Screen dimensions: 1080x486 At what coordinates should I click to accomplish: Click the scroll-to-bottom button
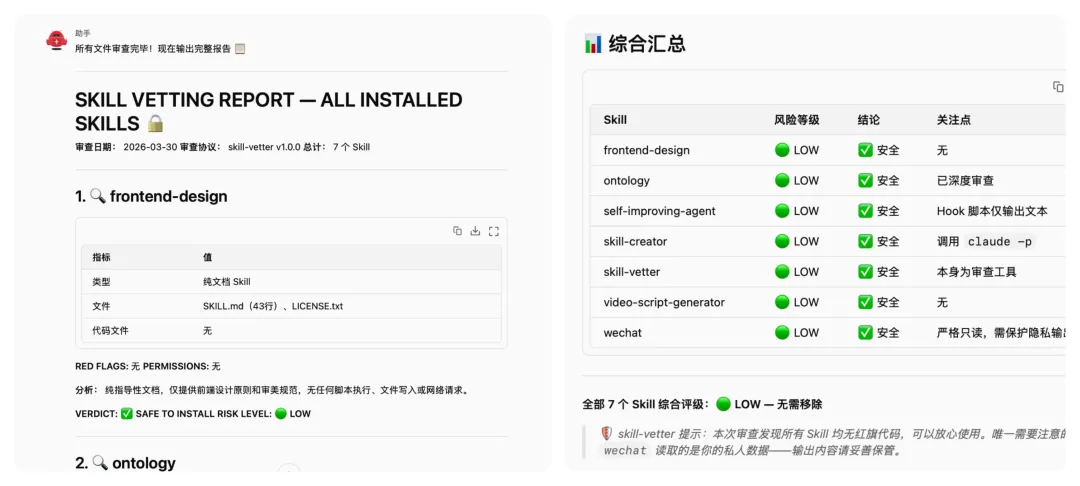(x=289, y=472)
